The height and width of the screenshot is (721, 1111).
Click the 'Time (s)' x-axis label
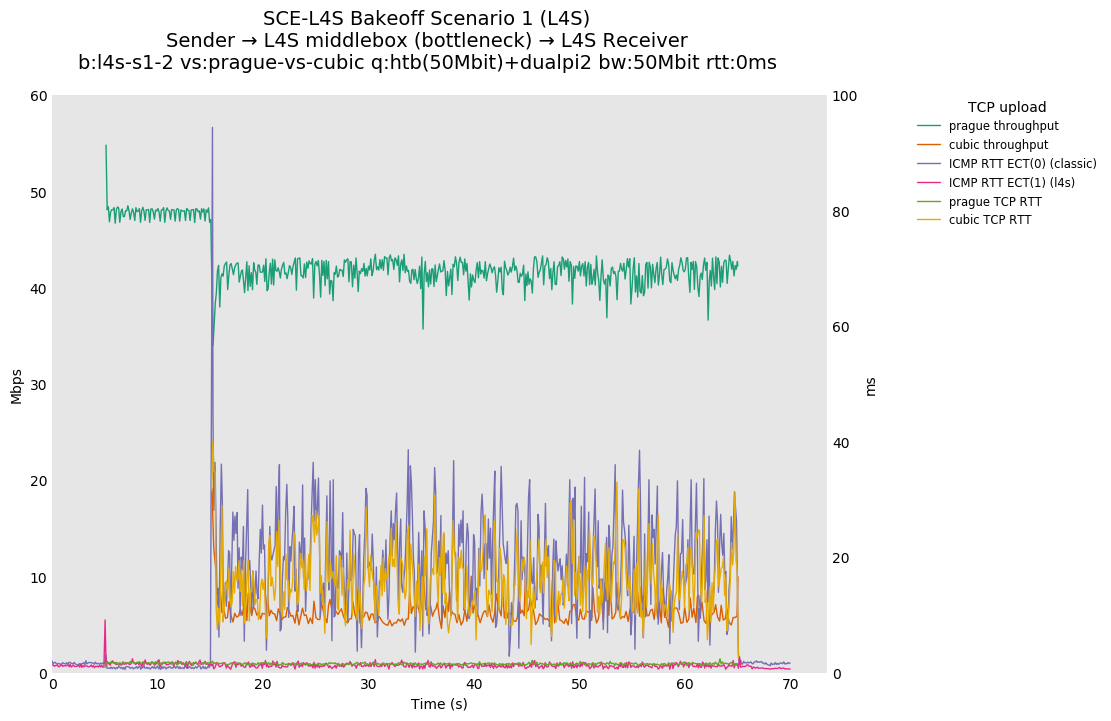(x=439, y=704)
